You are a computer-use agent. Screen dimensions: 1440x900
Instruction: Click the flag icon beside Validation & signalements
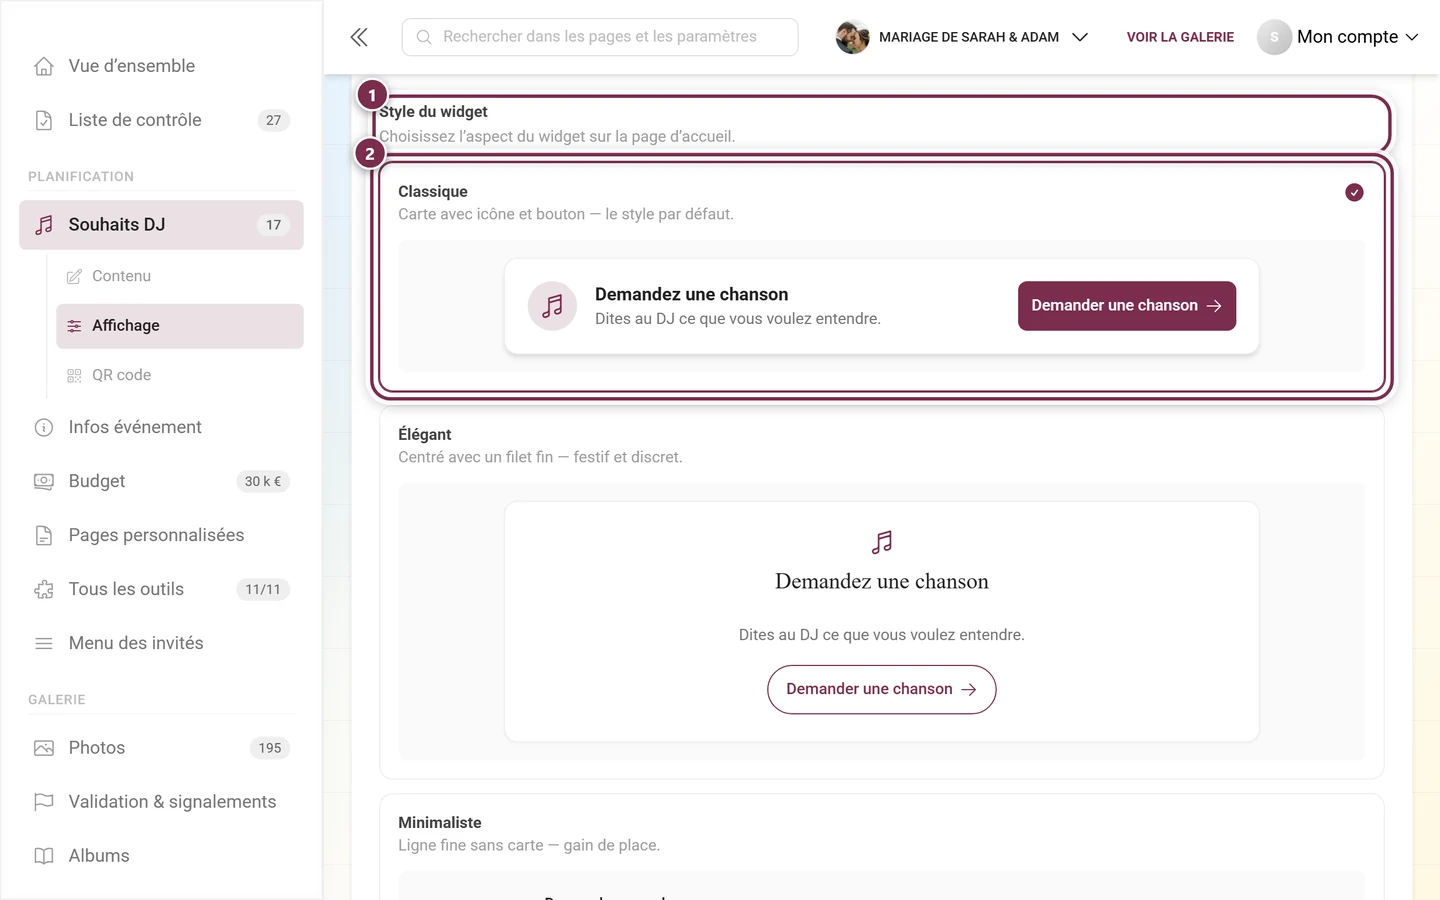pos(44,802)
